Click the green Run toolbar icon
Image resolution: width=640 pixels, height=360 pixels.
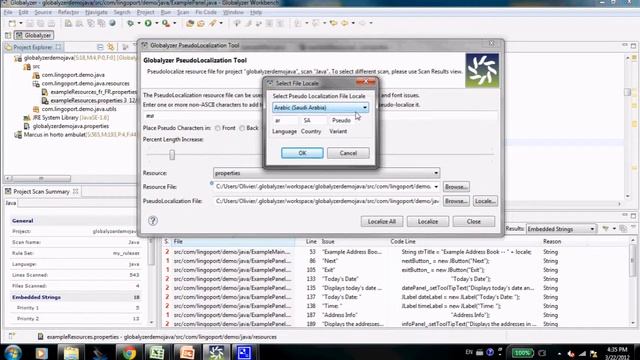tap(148, 23)
